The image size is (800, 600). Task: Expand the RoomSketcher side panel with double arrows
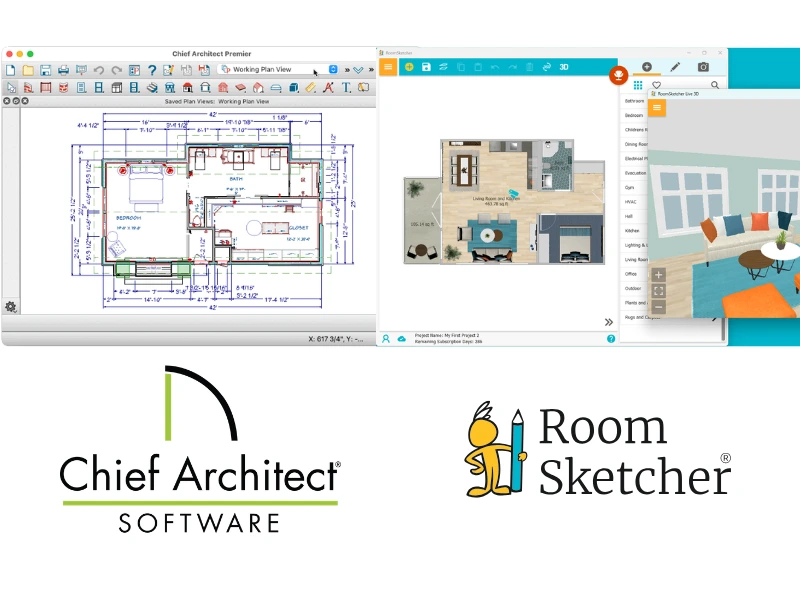[x=608, y=322]
